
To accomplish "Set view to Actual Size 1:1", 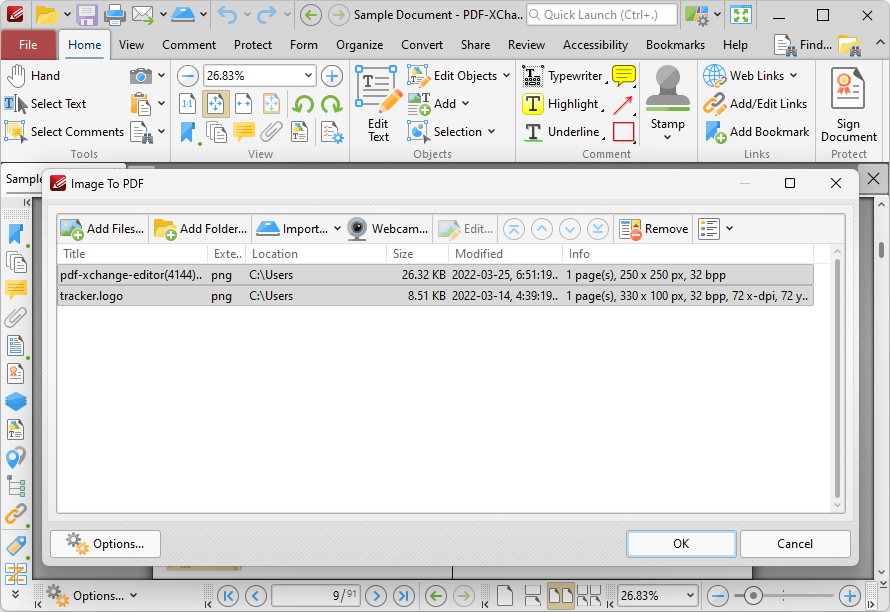I will coord(187,104).
